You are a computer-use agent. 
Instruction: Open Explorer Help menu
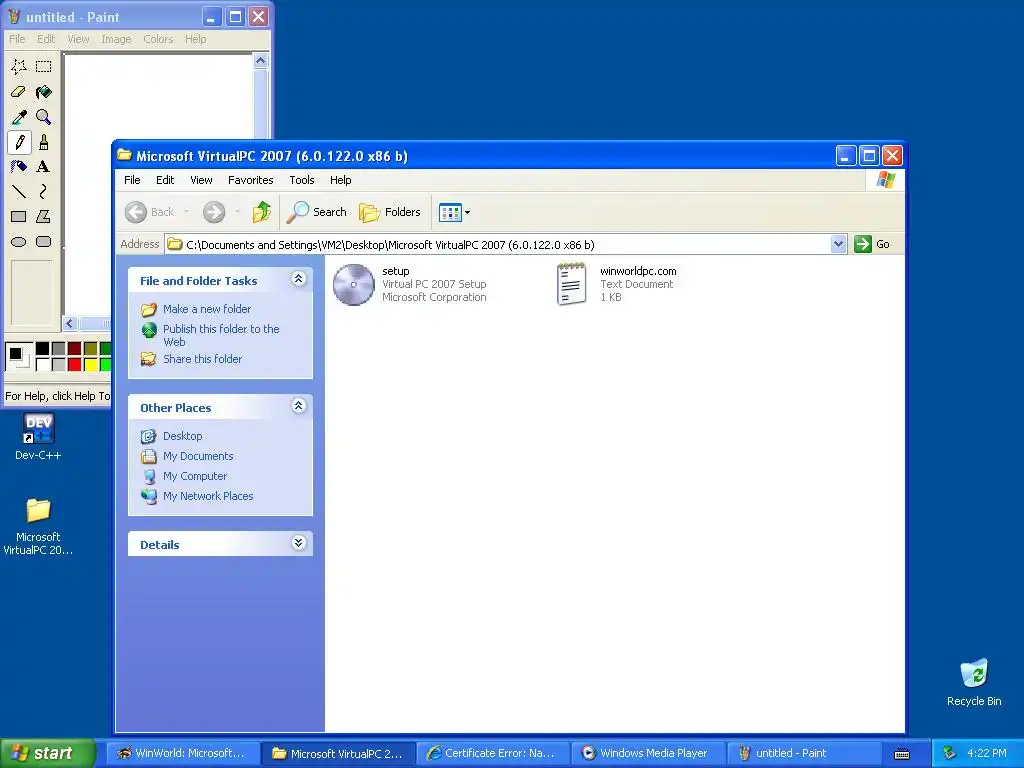point(340,180)
